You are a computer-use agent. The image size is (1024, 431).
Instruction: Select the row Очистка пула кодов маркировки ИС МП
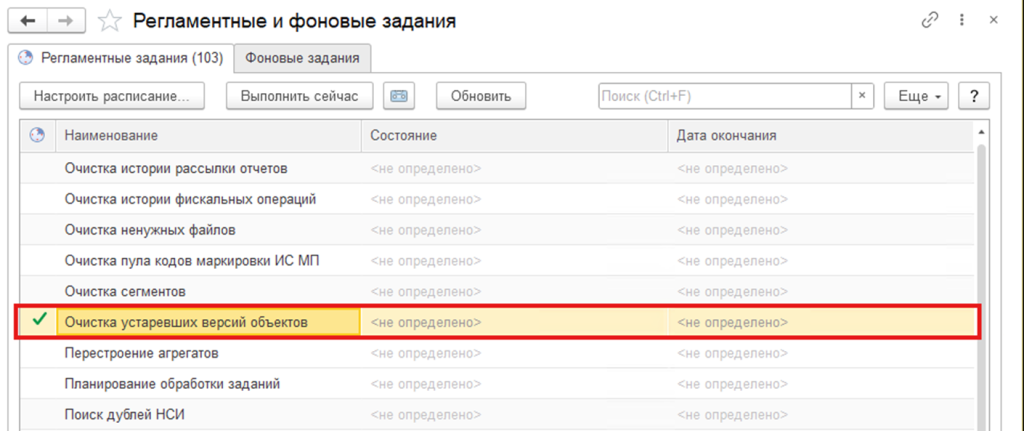click(498, 261)
